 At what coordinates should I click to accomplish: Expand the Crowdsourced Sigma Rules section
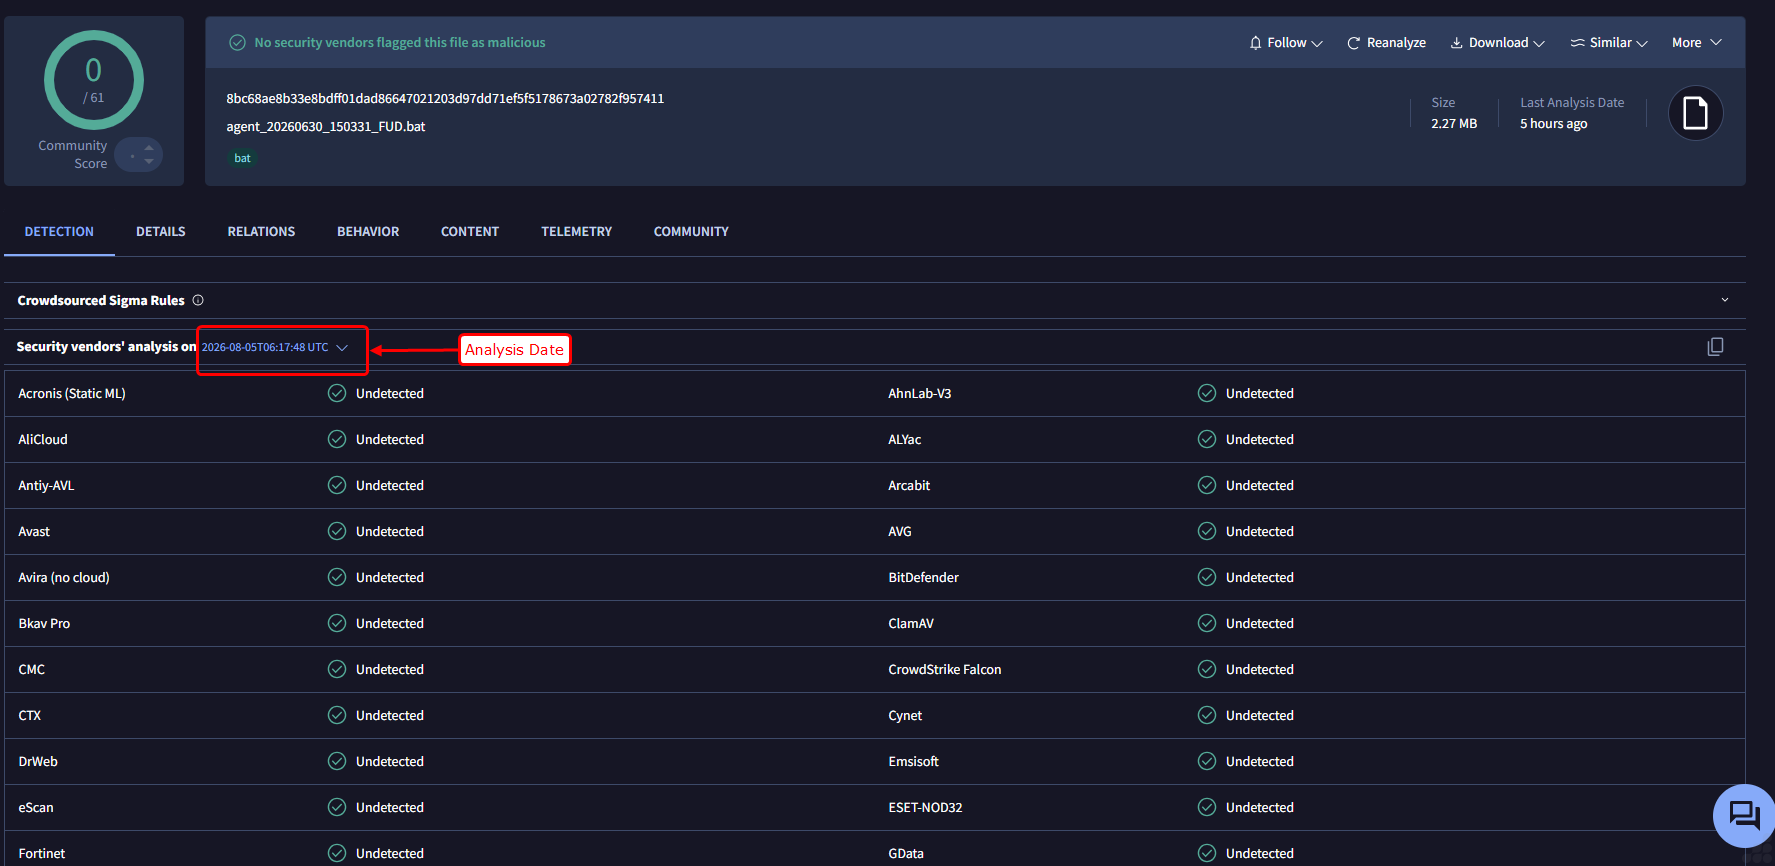tap(1724, 300)
